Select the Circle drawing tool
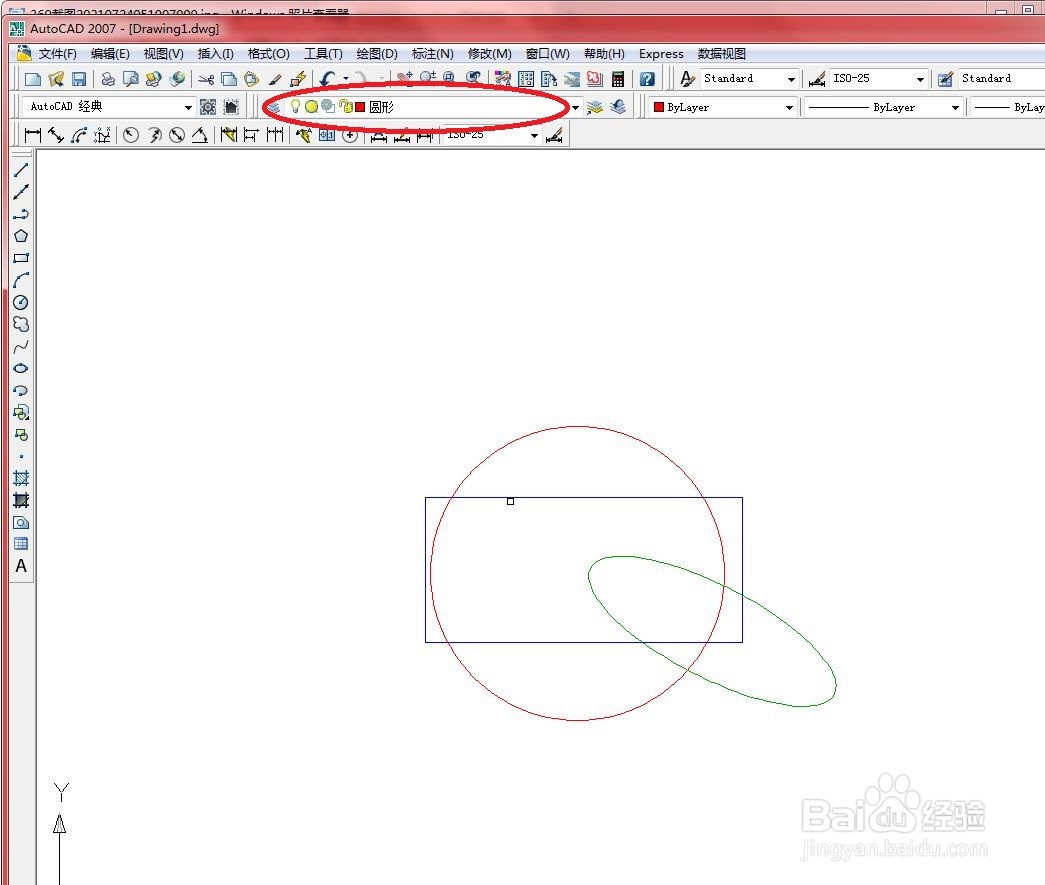Image resolution: width=1045 pixels, height=885 pixels. click(21, 303)
